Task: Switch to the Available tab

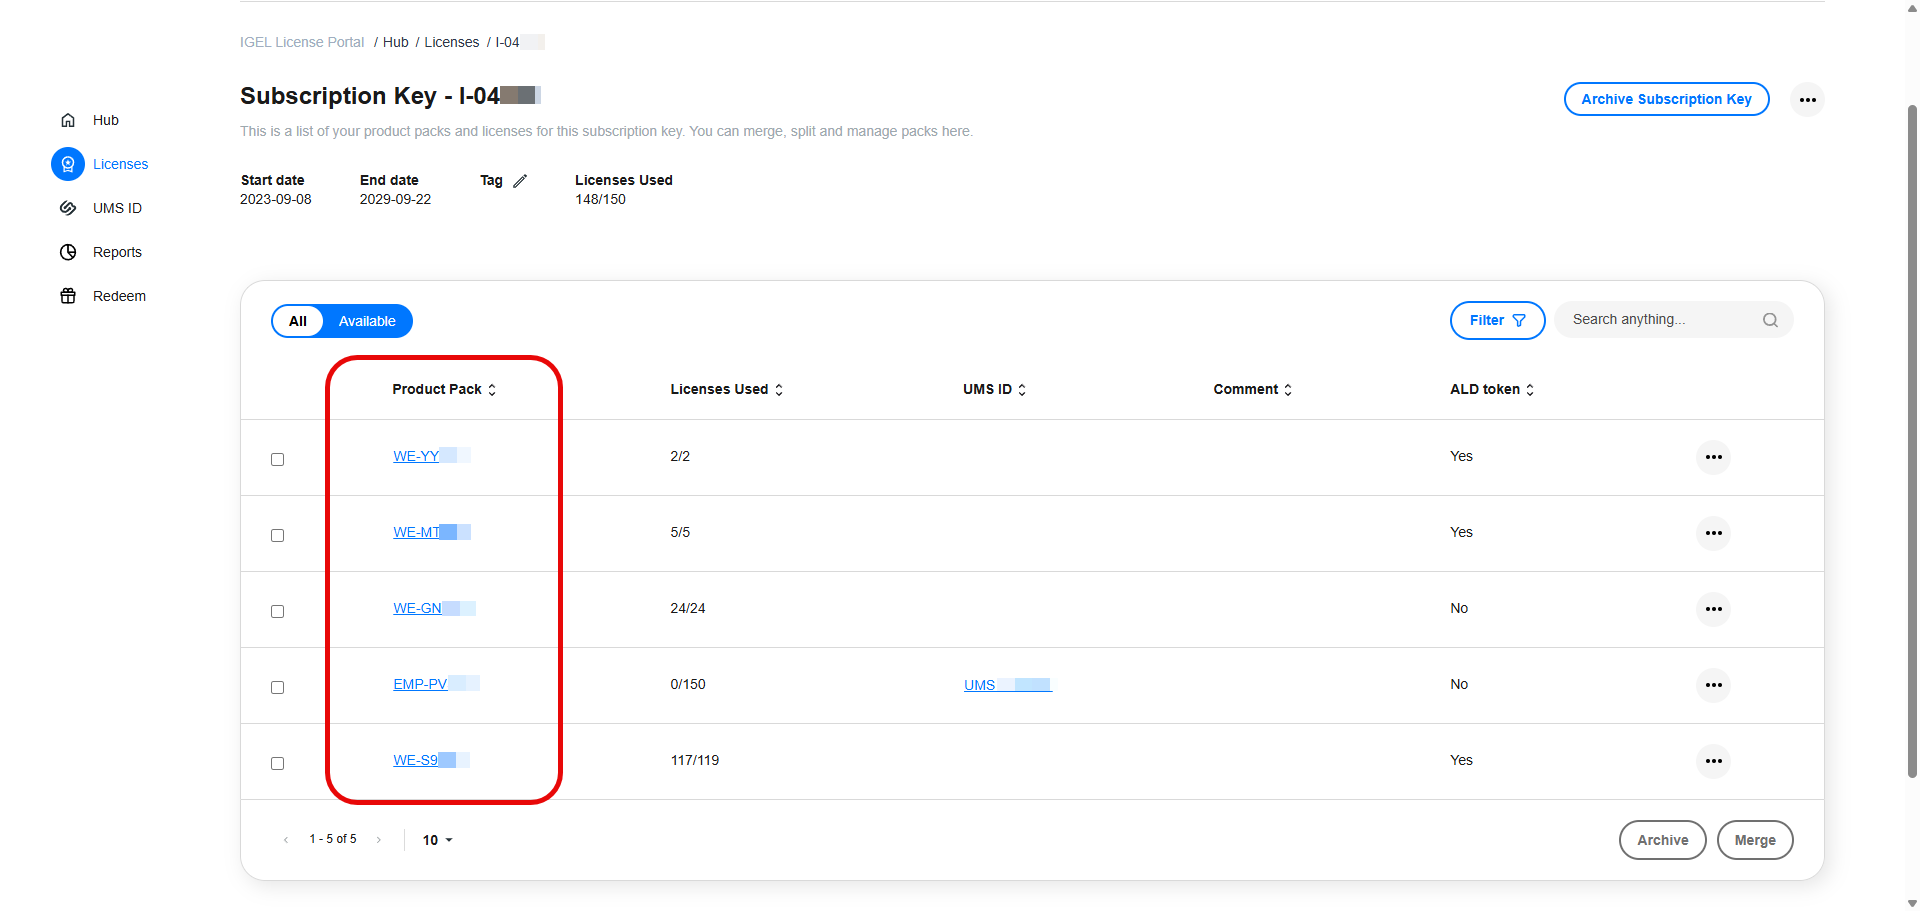Action: (366, 321)
